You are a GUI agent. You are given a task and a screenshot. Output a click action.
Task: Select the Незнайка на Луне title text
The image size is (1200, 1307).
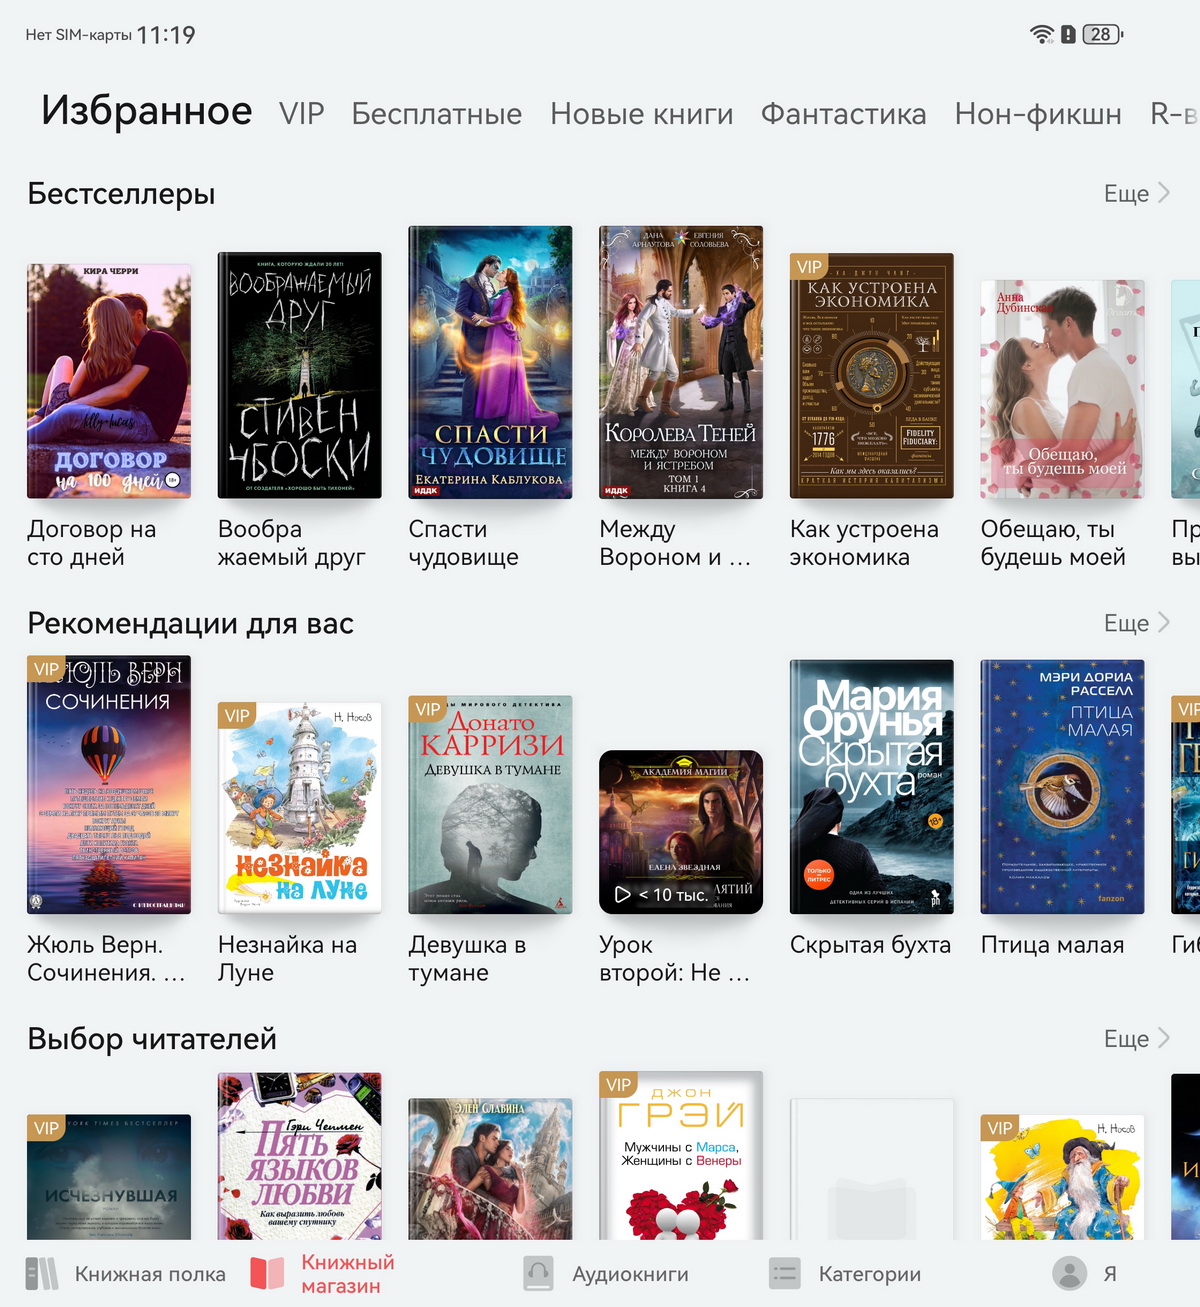[x=287, y=958]
